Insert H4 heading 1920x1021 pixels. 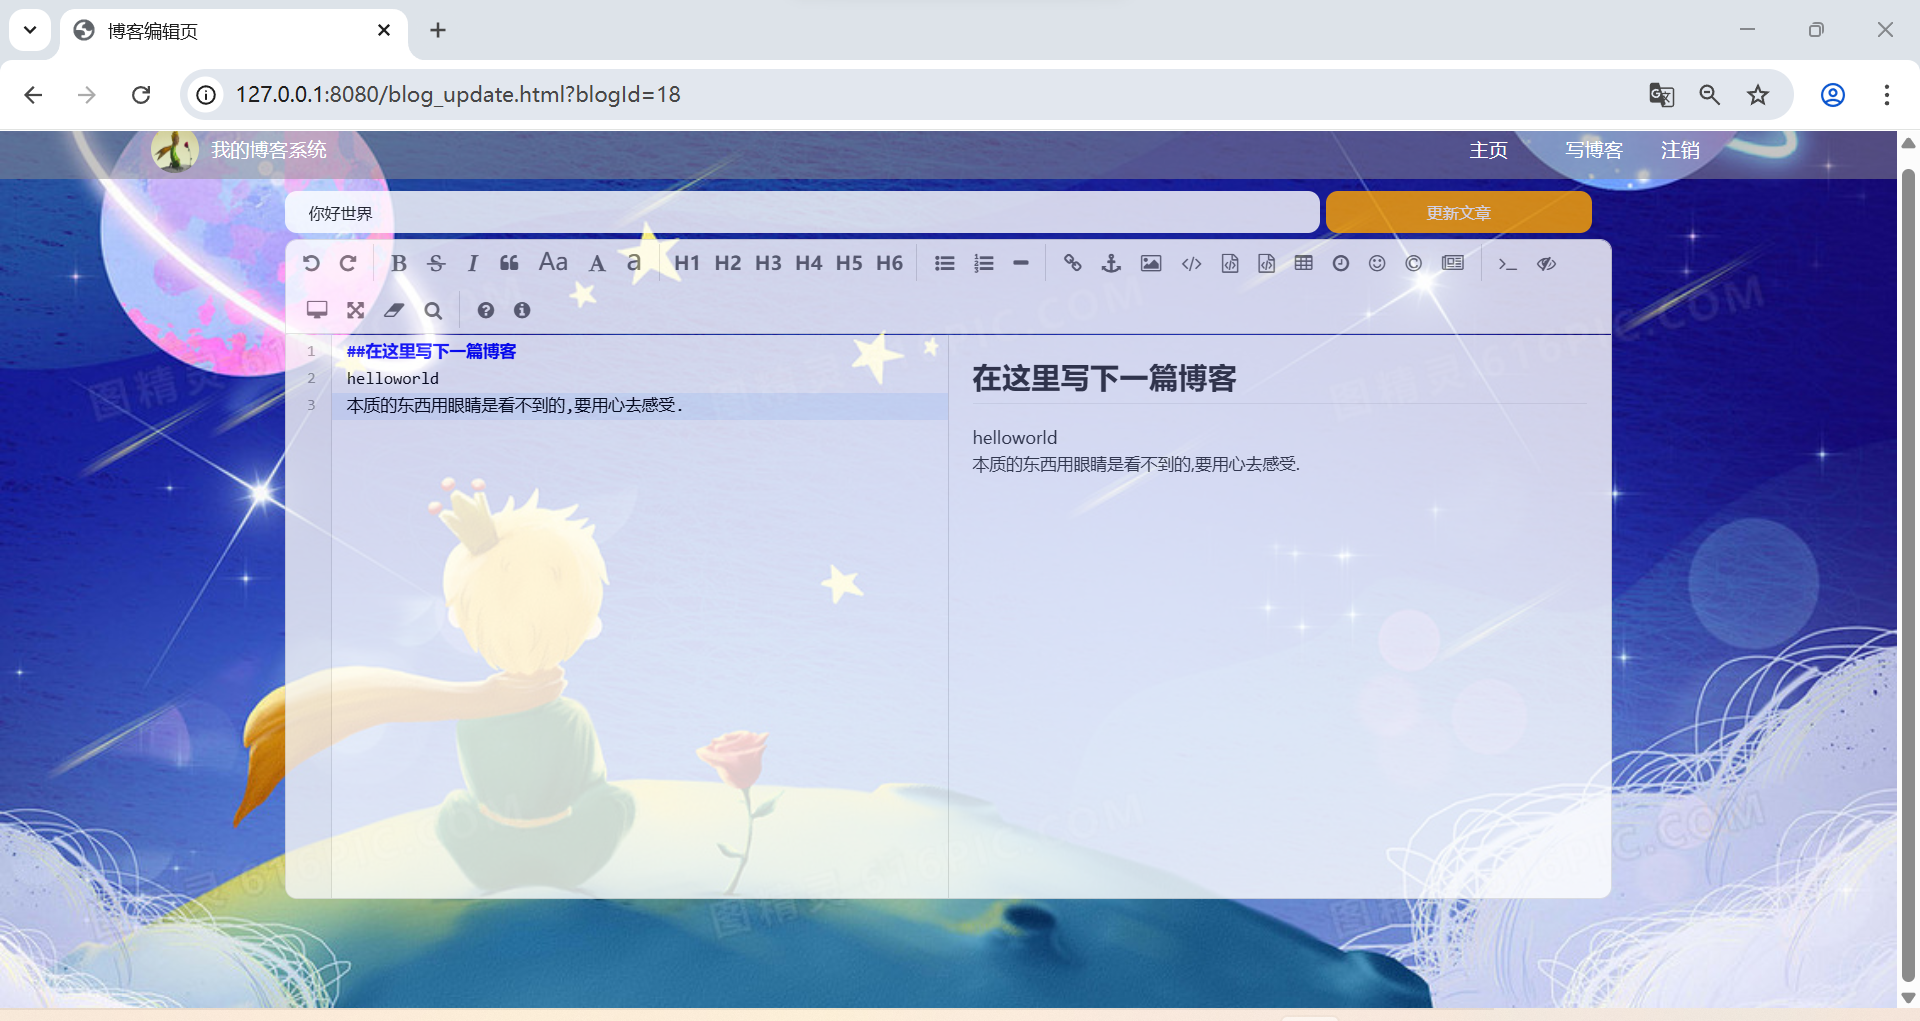coord(809,263)
